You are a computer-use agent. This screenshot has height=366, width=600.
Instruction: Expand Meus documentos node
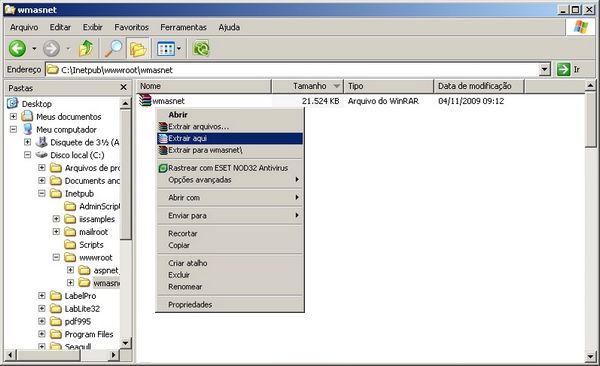click(13, 116)
